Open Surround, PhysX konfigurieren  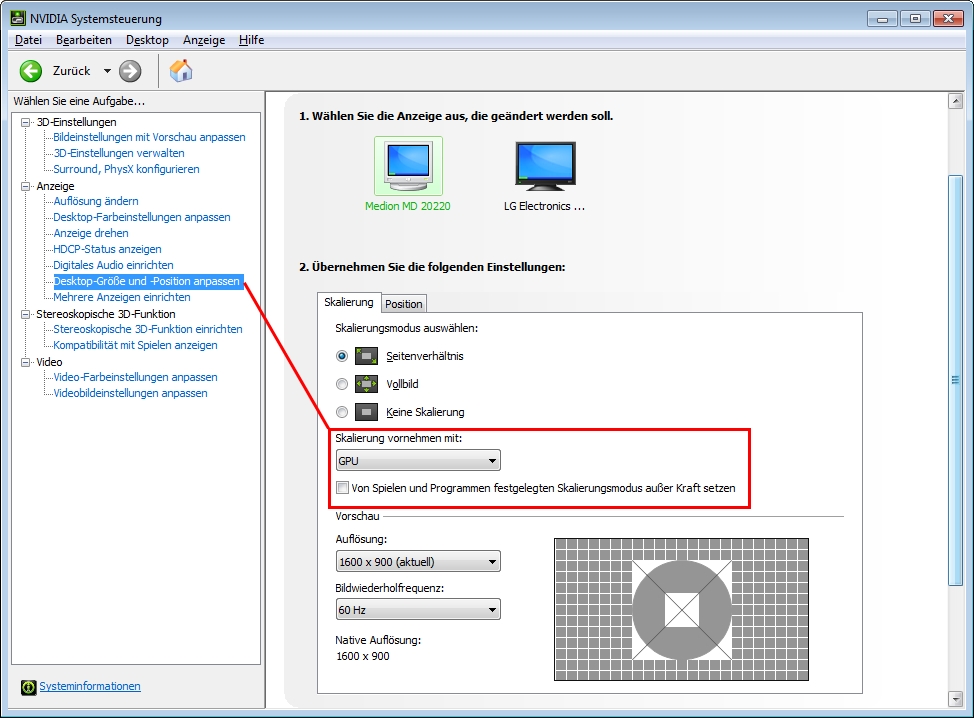[x=126, y=169]
